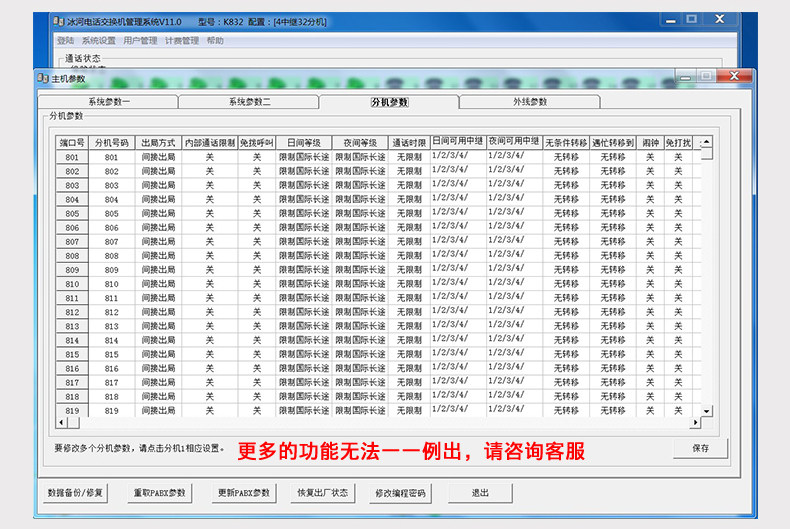
Task: Click 内部通话限制 cell in row 816
Action: [x=210, y=369]
